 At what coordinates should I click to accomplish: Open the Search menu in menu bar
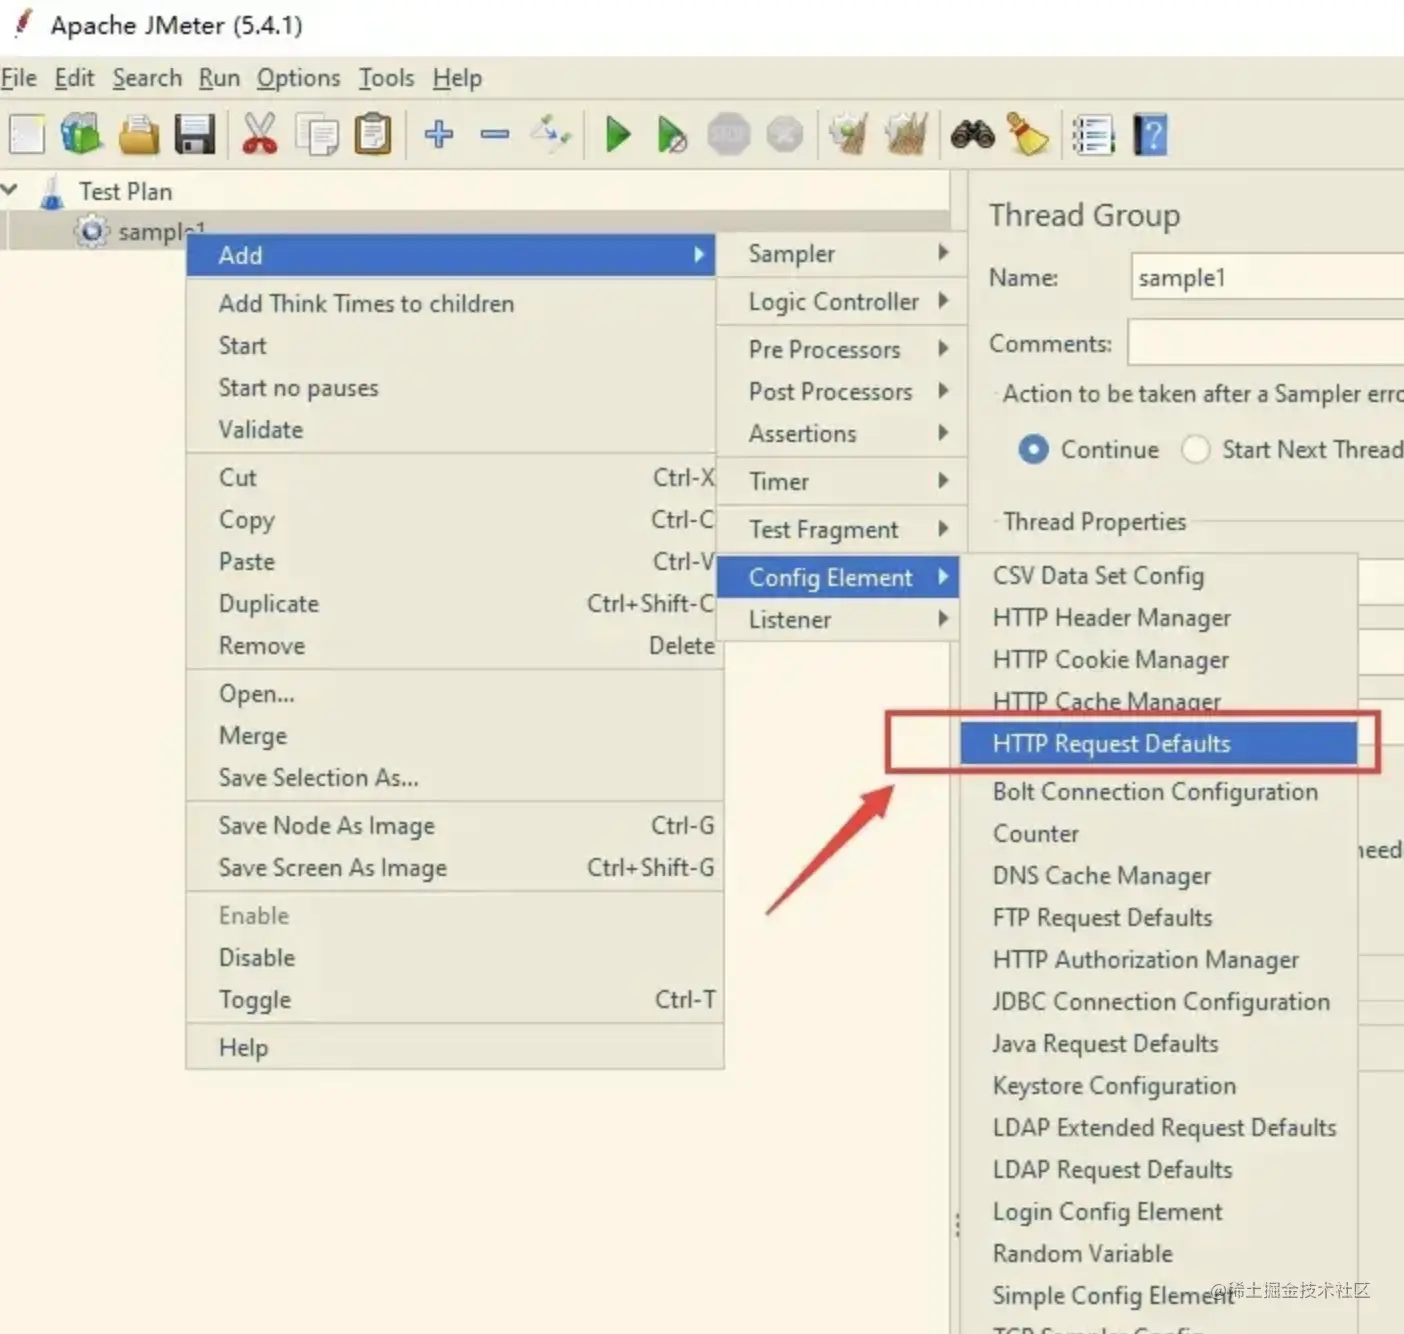(147, 78)
